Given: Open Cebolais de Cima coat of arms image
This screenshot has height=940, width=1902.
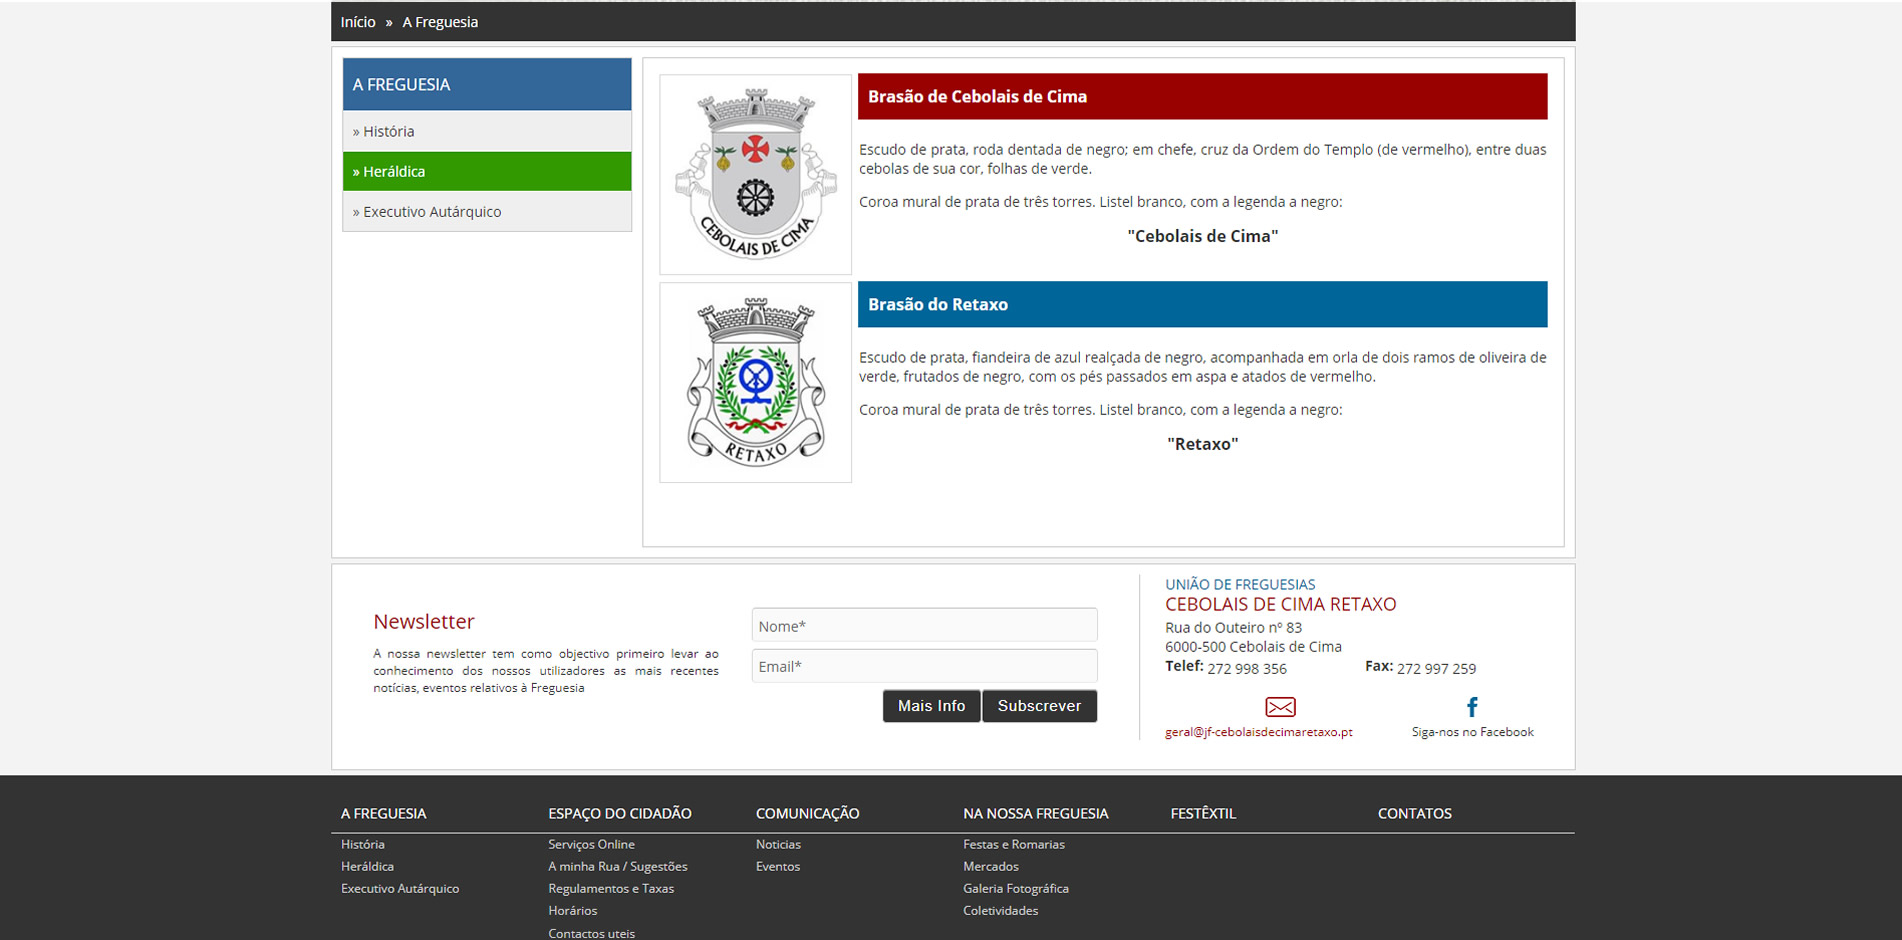Looking at the screenshot, I should click(x=756, y=174).
